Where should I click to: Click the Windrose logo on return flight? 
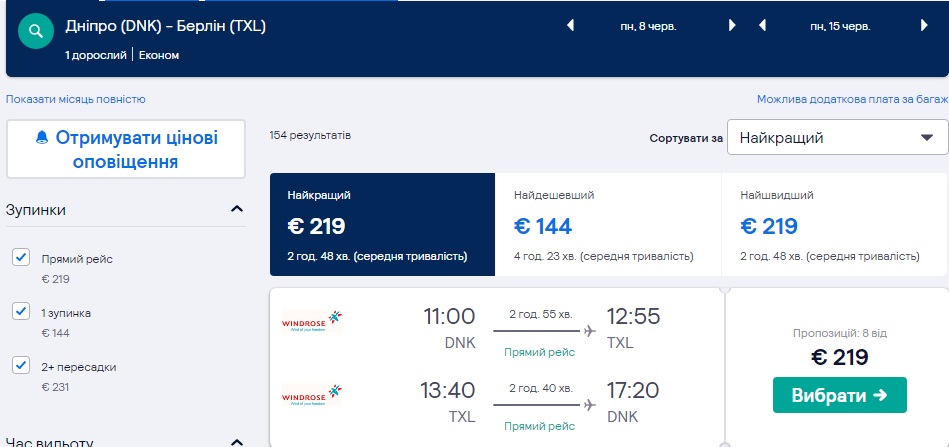312,394
